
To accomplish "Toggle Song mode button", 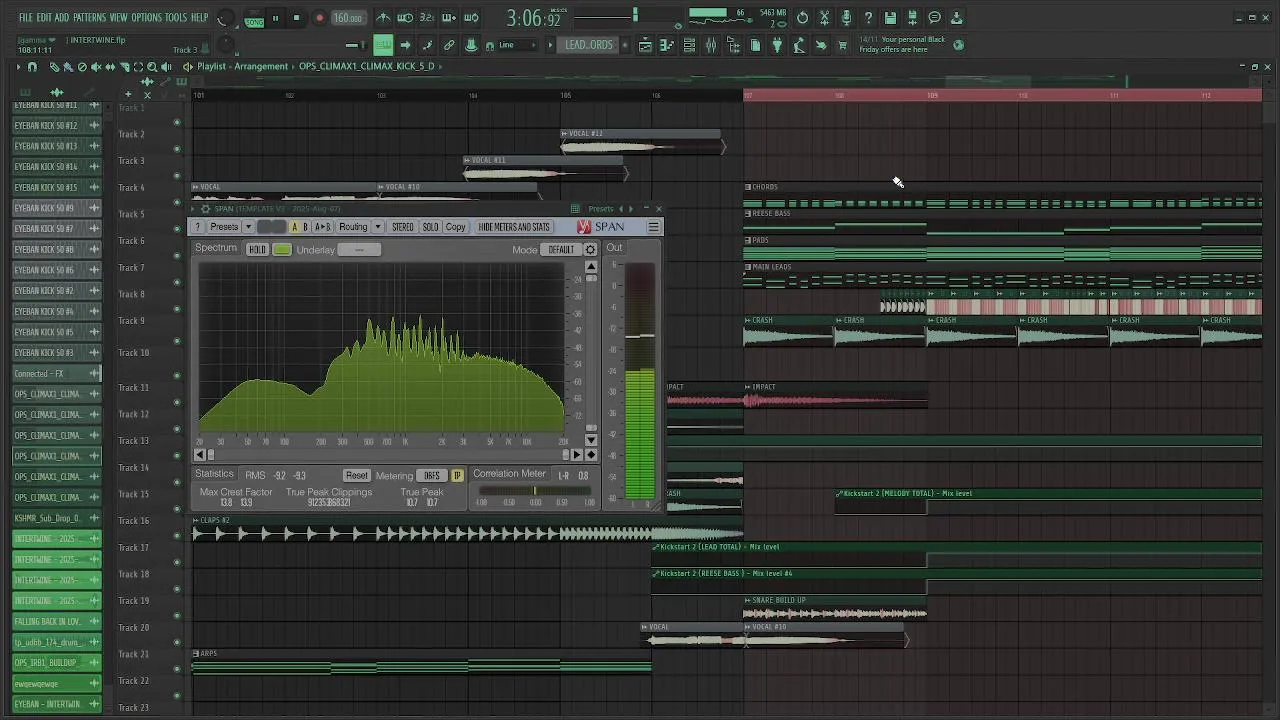I will [255, 20].
